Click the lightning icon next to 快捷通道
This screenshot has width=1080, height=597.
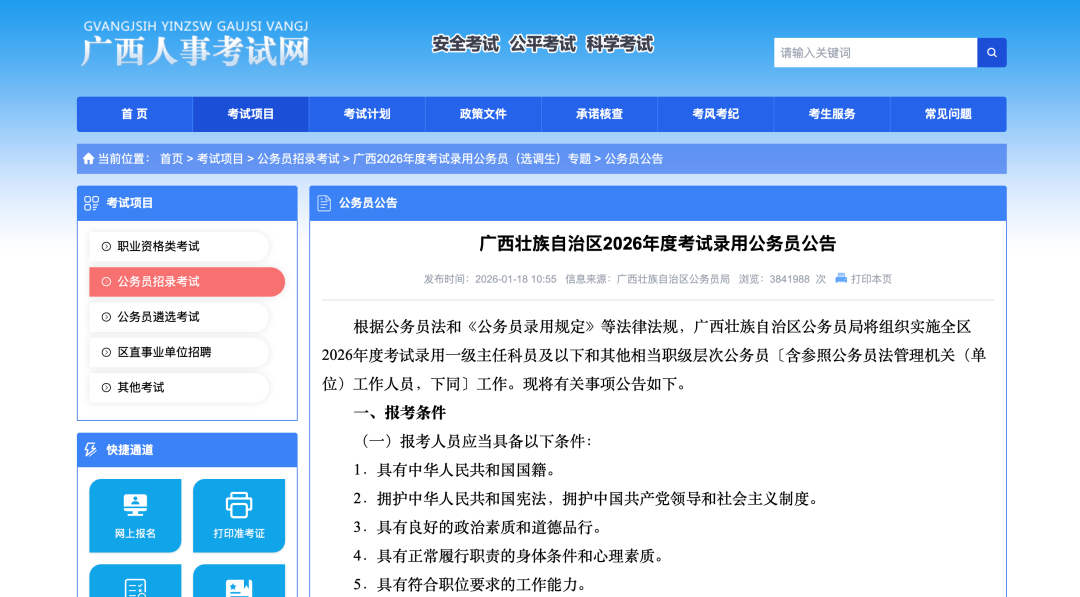(x=92, y=450)
